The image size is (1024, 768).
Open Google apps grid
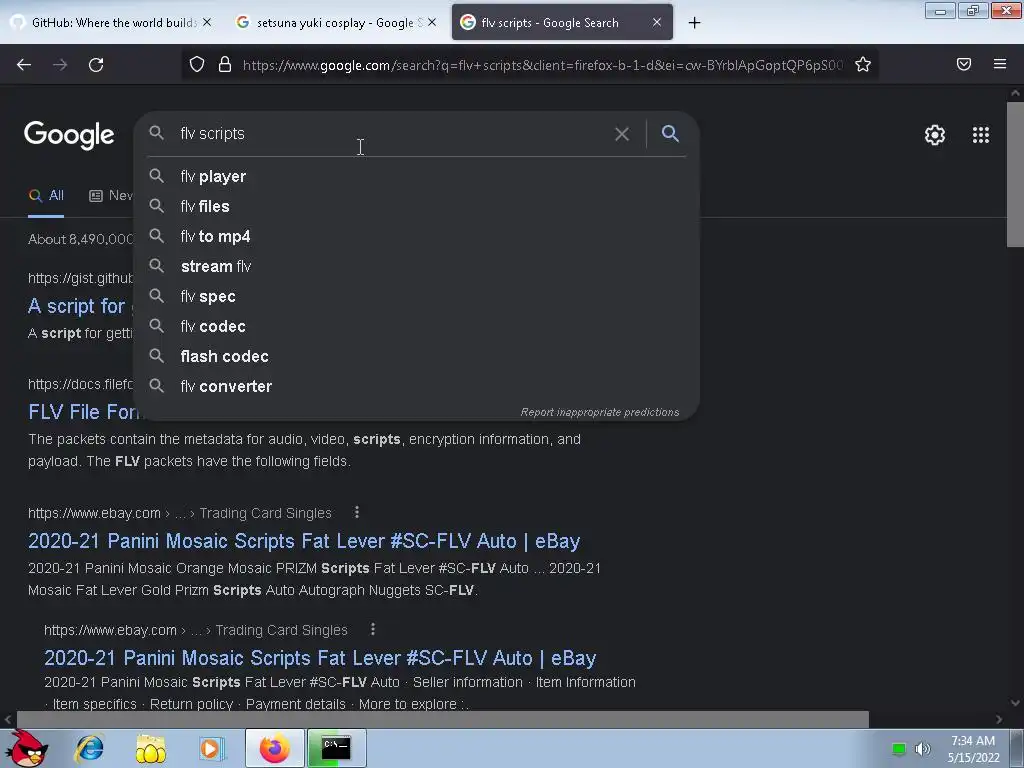pos(980,135)
